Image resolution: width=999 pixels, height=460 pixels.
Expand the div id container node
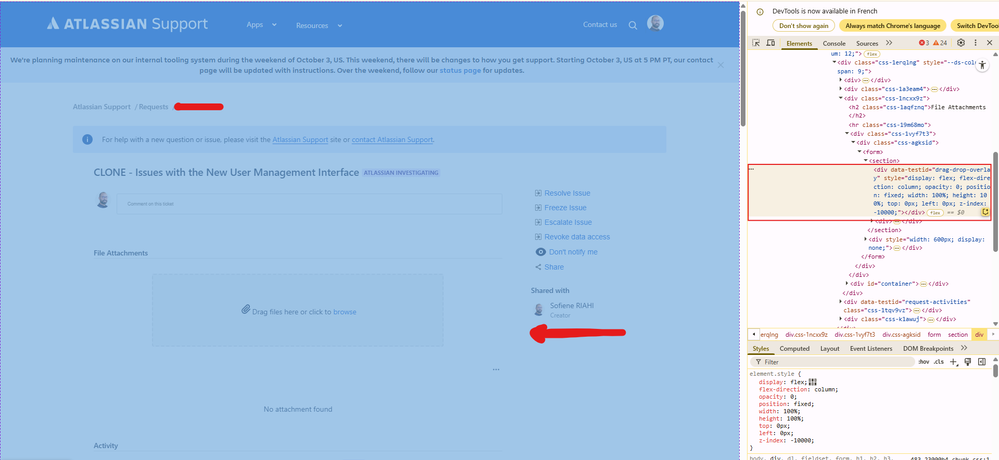[x=847, y=283]
